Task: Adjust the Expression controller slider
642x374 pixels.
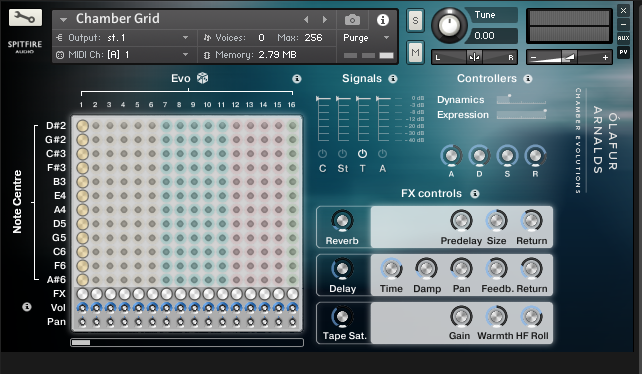Action: click(521, 115)
